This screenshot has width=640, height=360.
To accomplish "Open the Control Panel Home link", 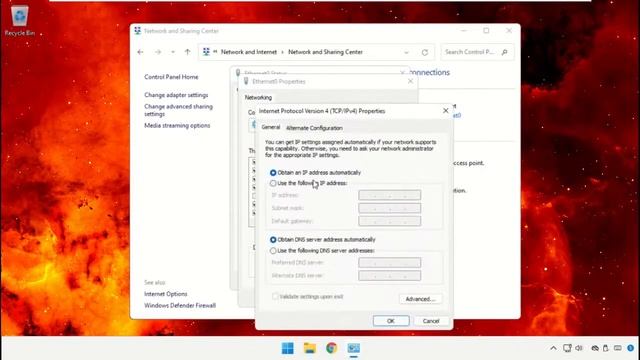I will 171,77.
